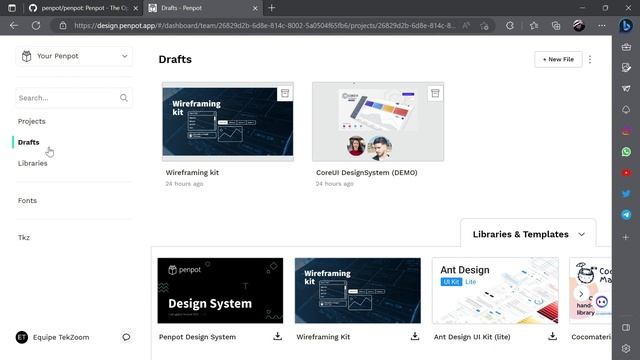The width and height of the screenshot is (640, 360).
Task: Click the Equipe TekZoom profile avatar
Action: [x=22, y=337]
